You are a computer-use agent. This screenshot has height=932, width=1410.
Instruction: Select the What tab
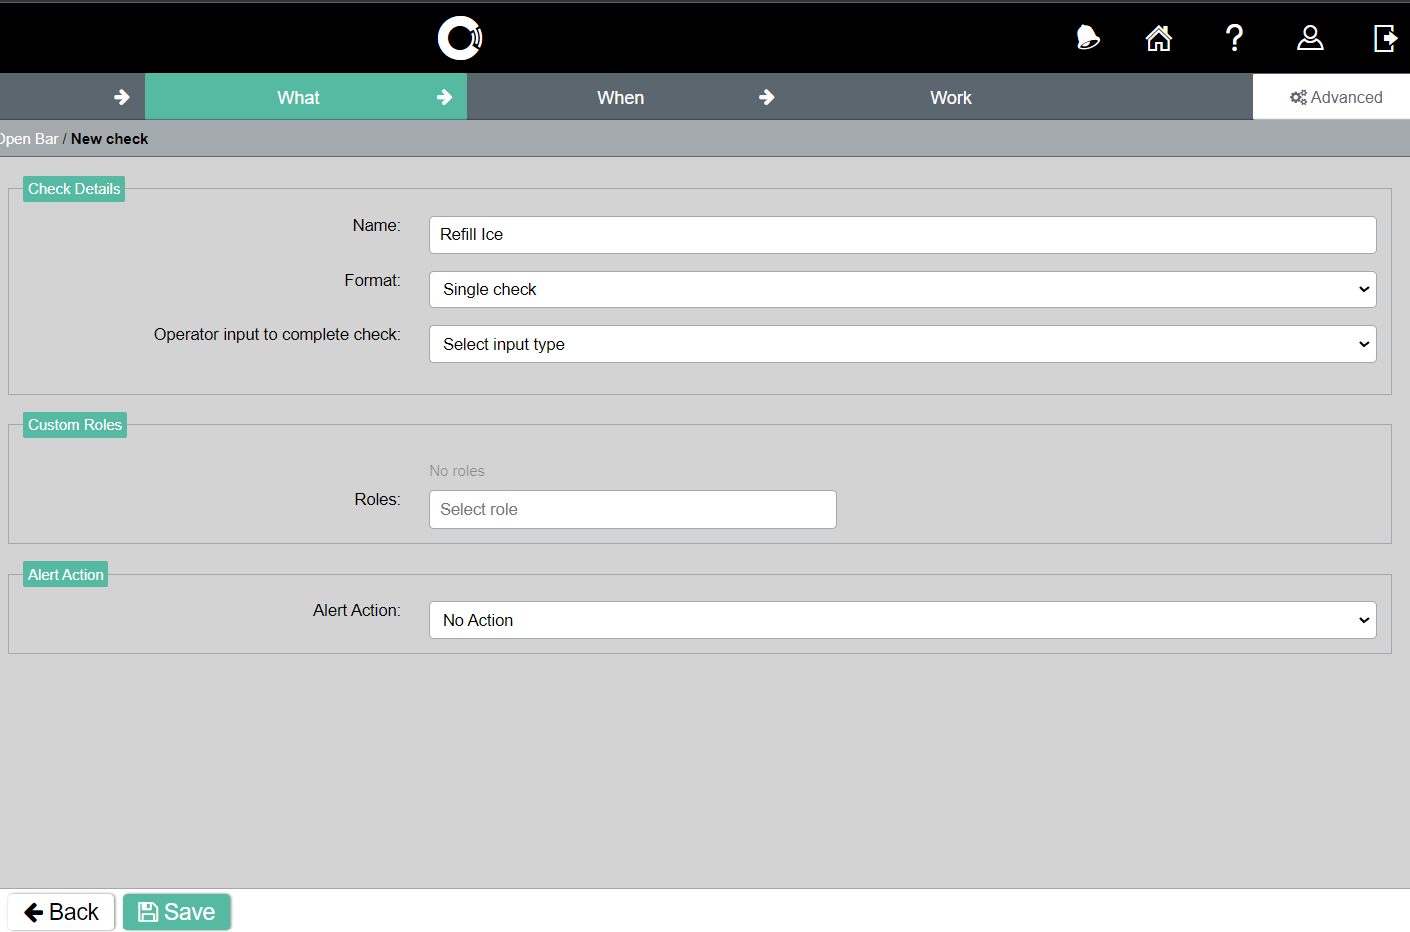point(298,97)
